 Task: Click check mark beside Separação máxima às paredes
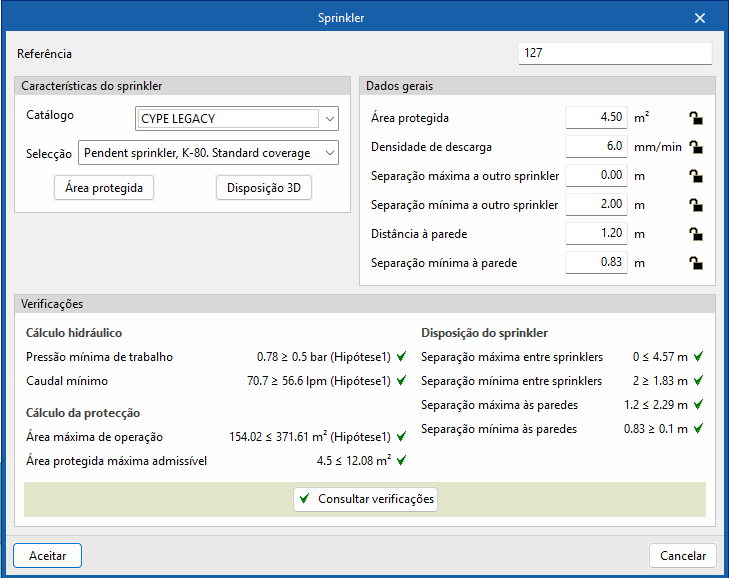pos(698,405)
